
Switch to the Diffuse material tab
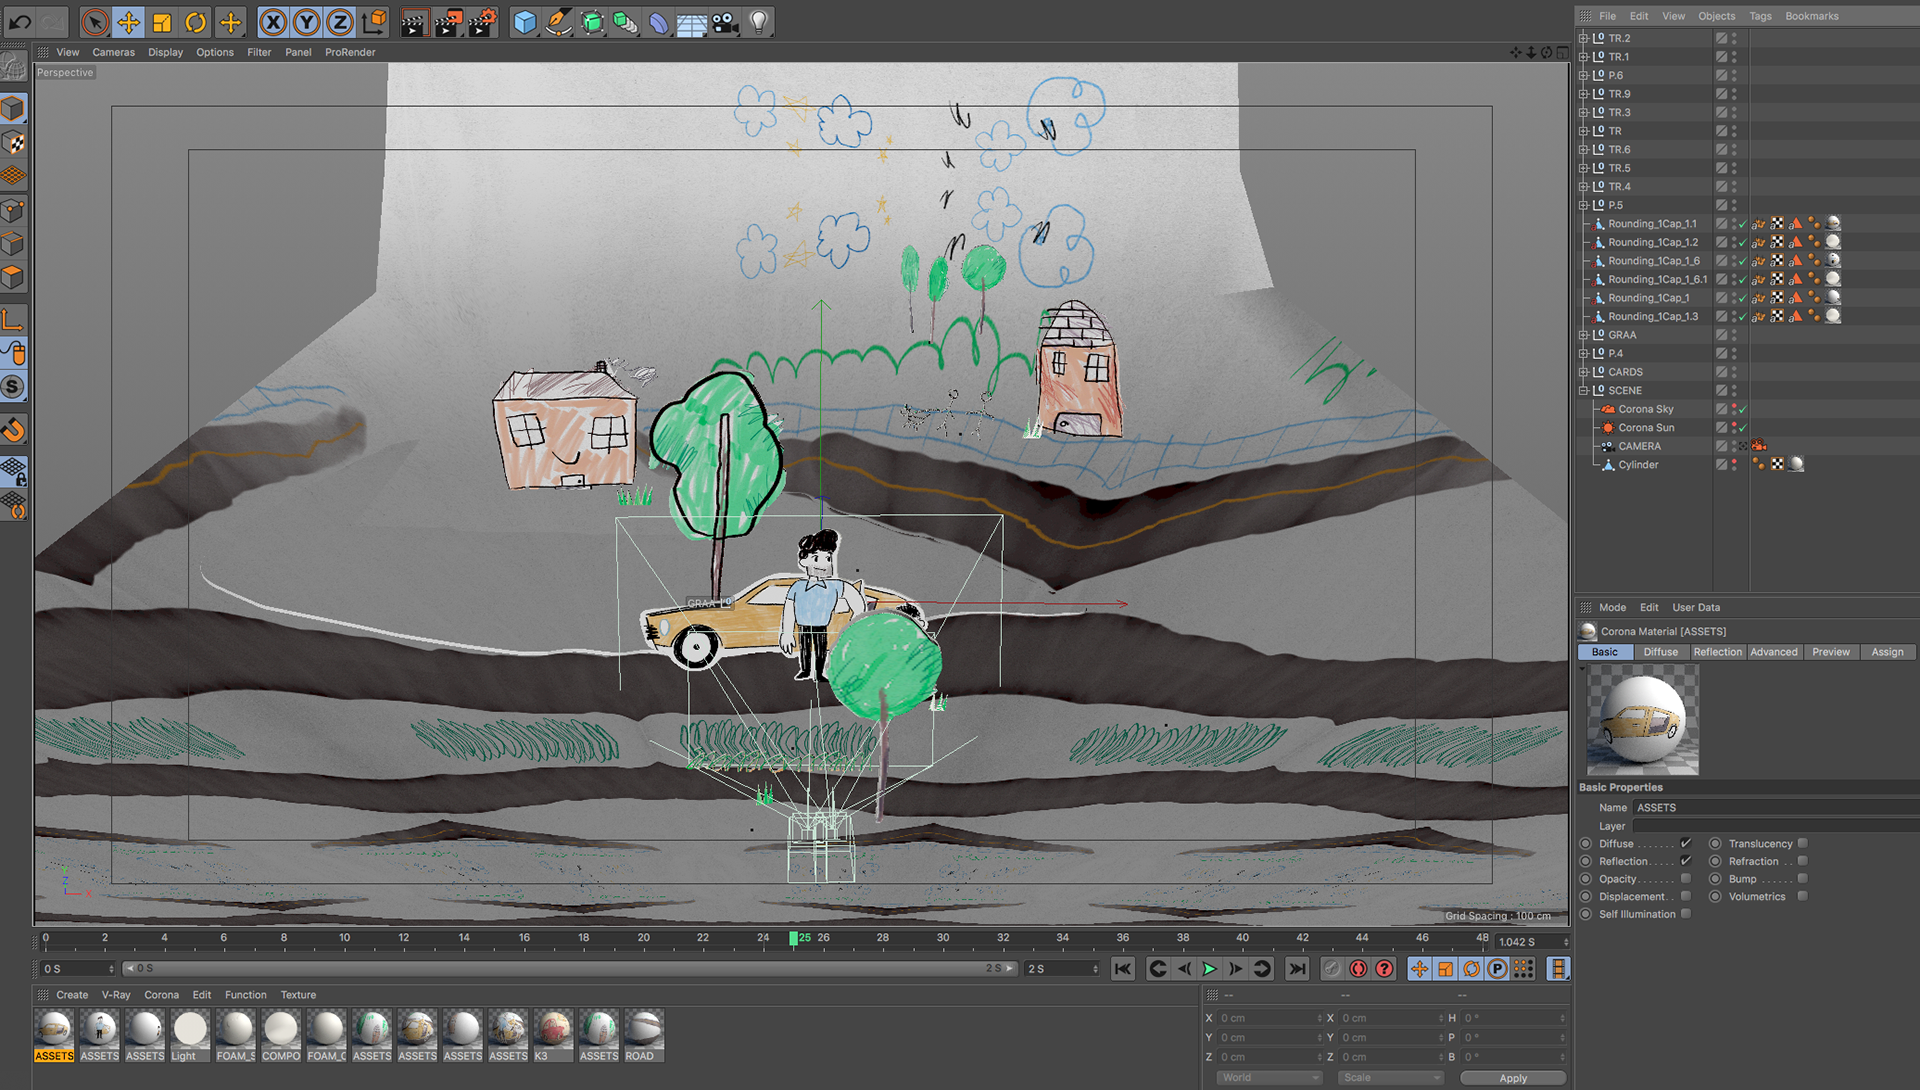(1660, 652)
